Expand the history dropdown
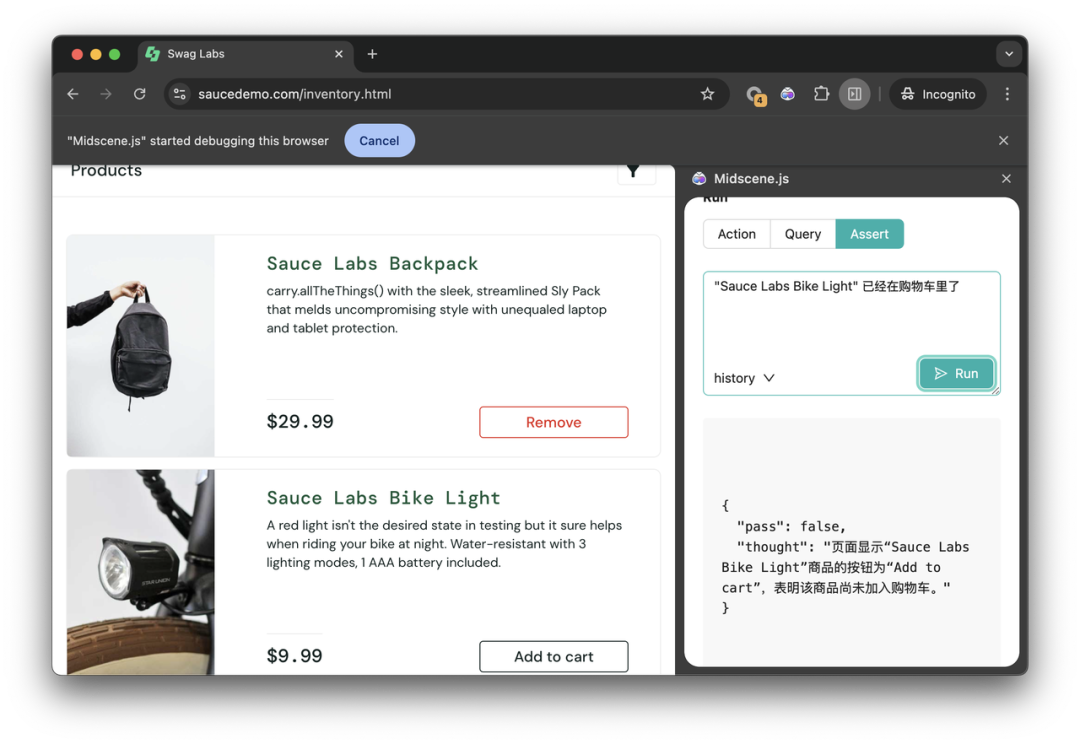This screenshot has height=744, width=1080. (x=744, y=378)
